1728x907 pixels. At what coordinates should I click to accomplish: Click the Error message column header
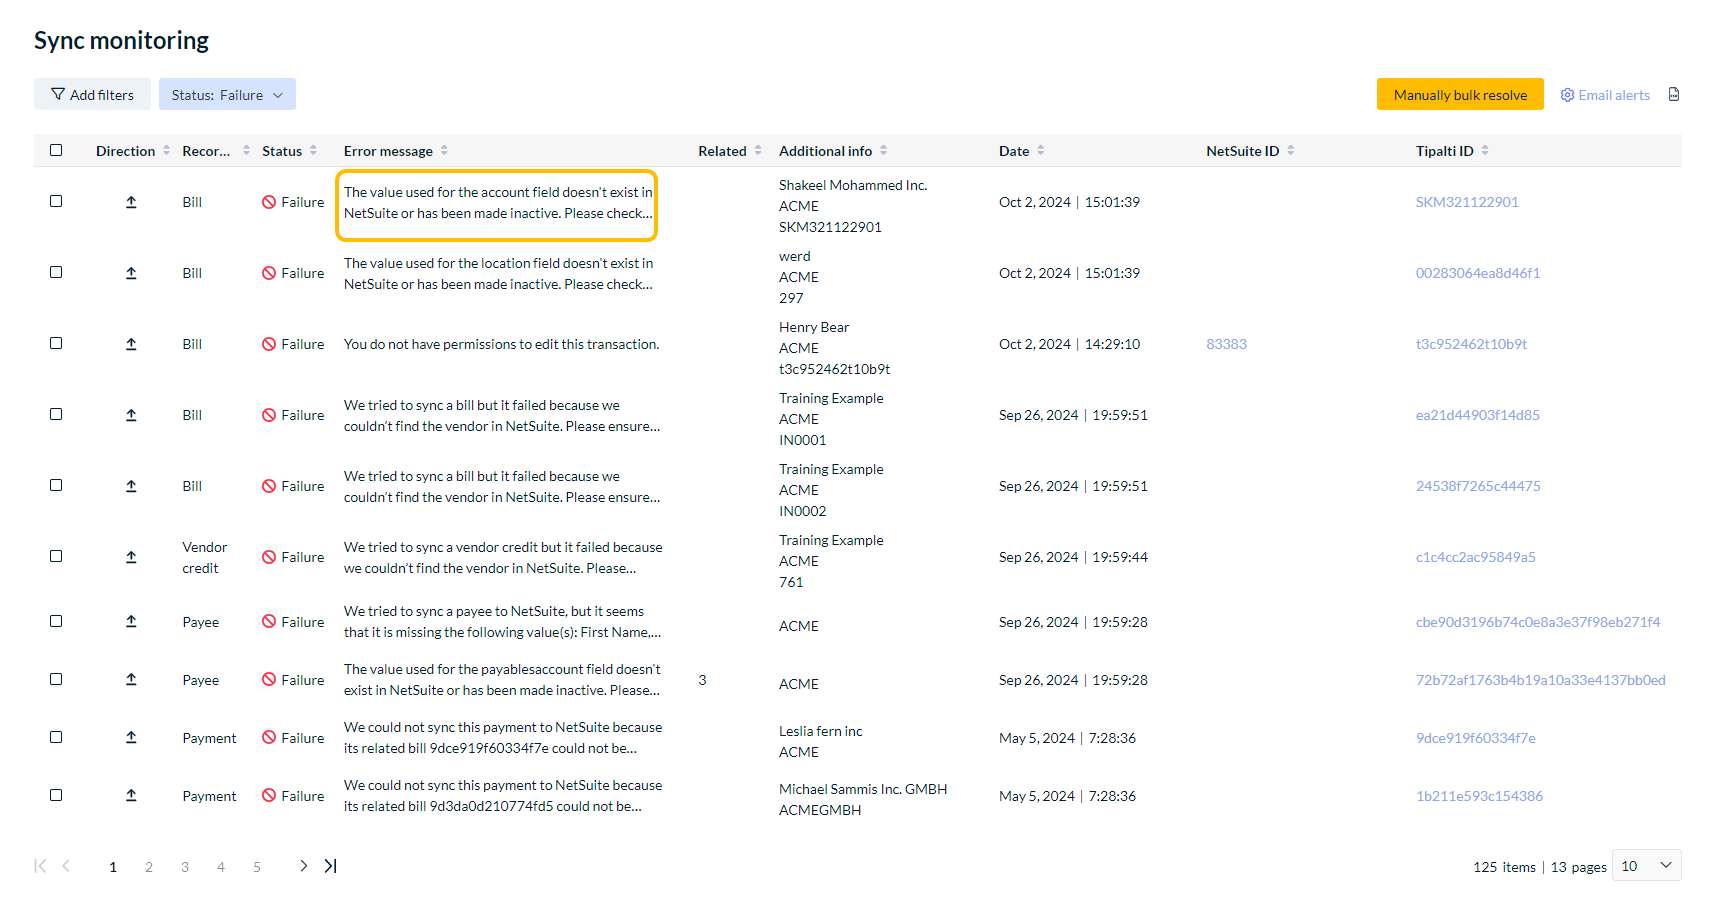point(388,150)
